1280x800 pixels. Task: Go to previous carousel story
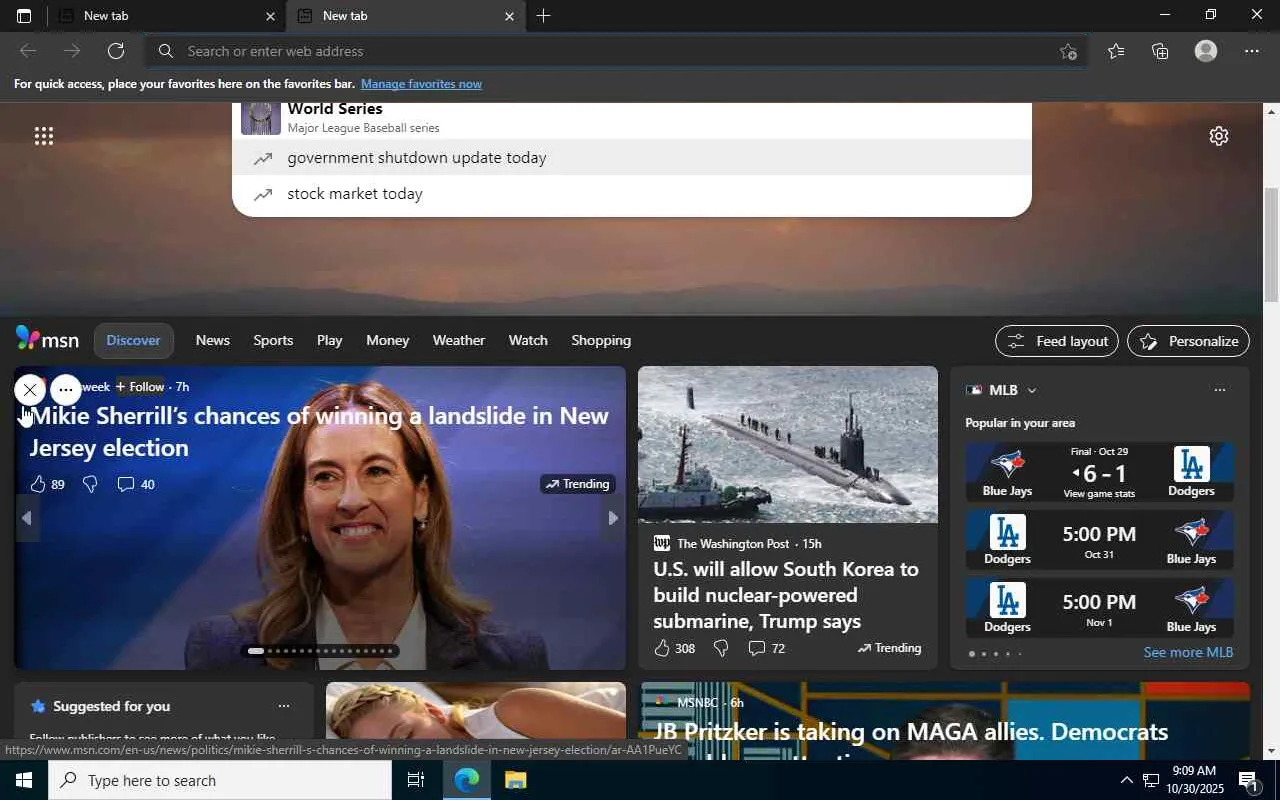point(27,518)
